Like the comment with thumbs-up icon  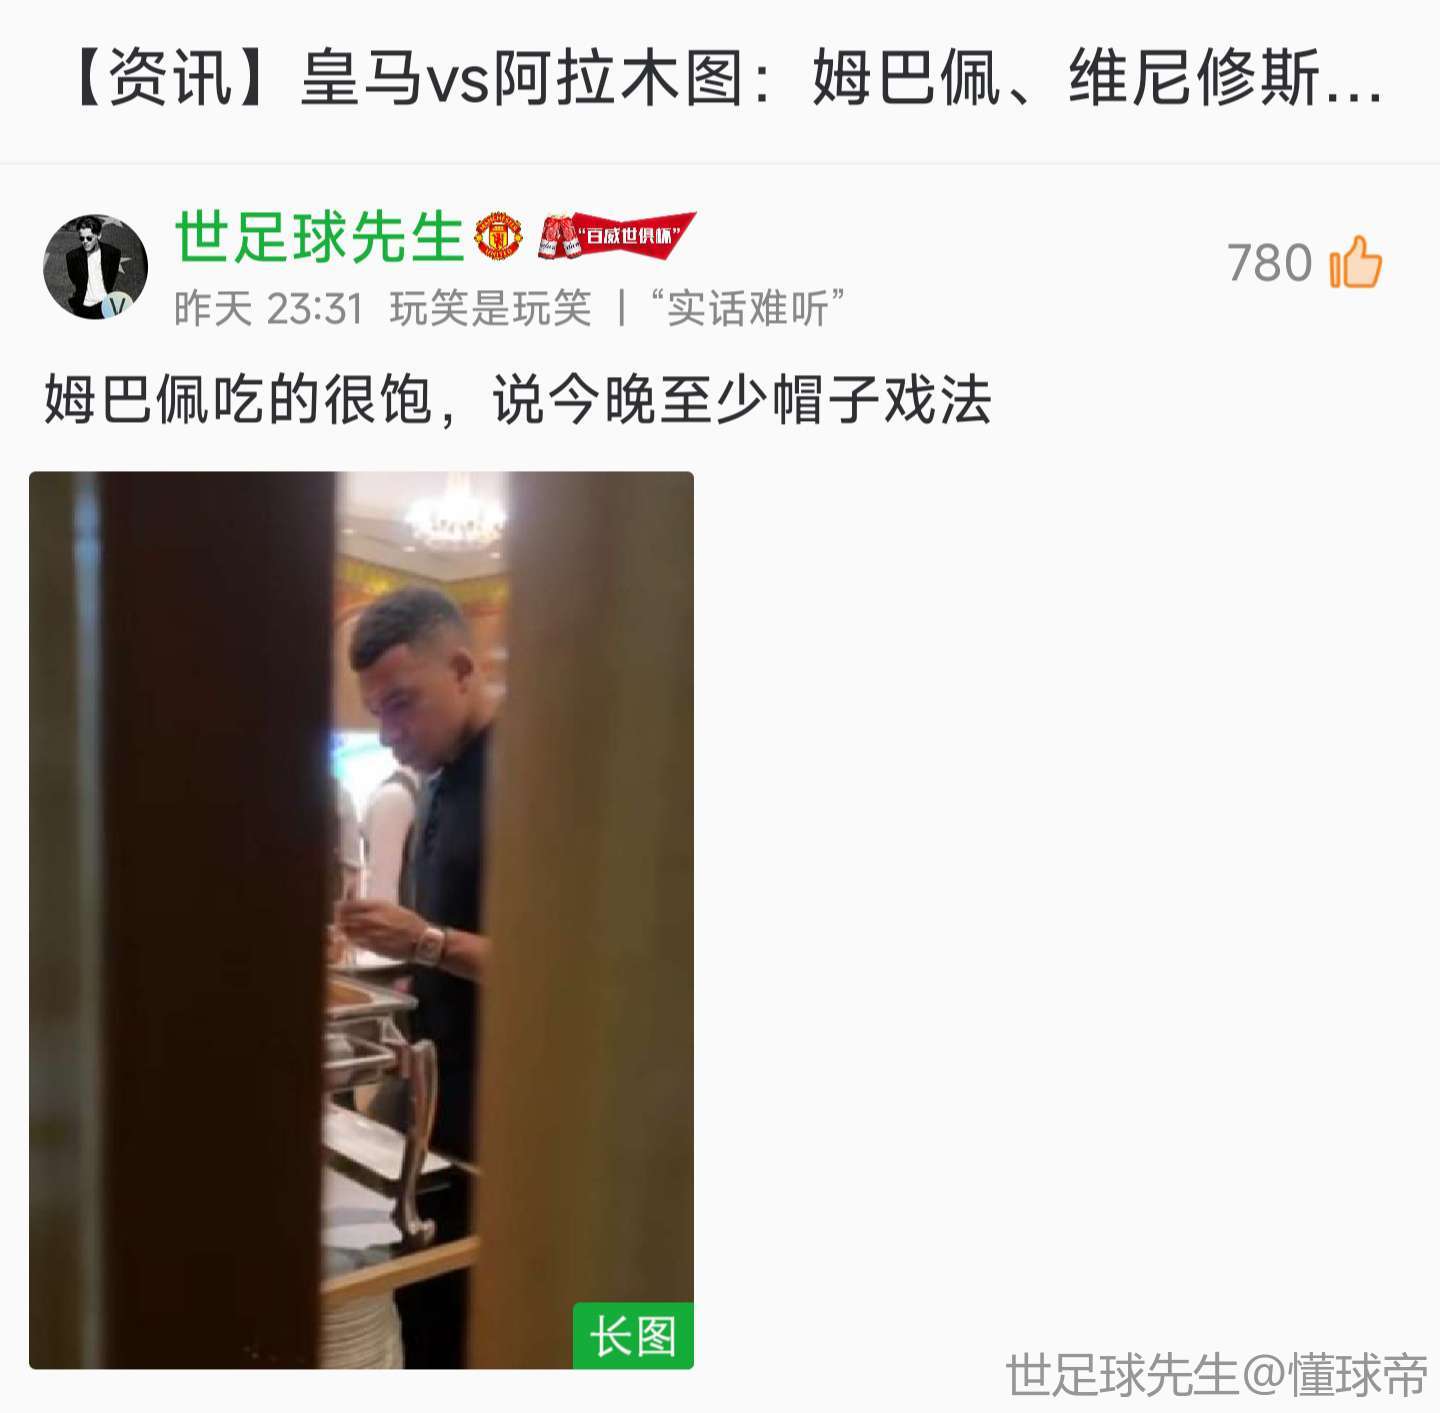(x=1356, y=262)
